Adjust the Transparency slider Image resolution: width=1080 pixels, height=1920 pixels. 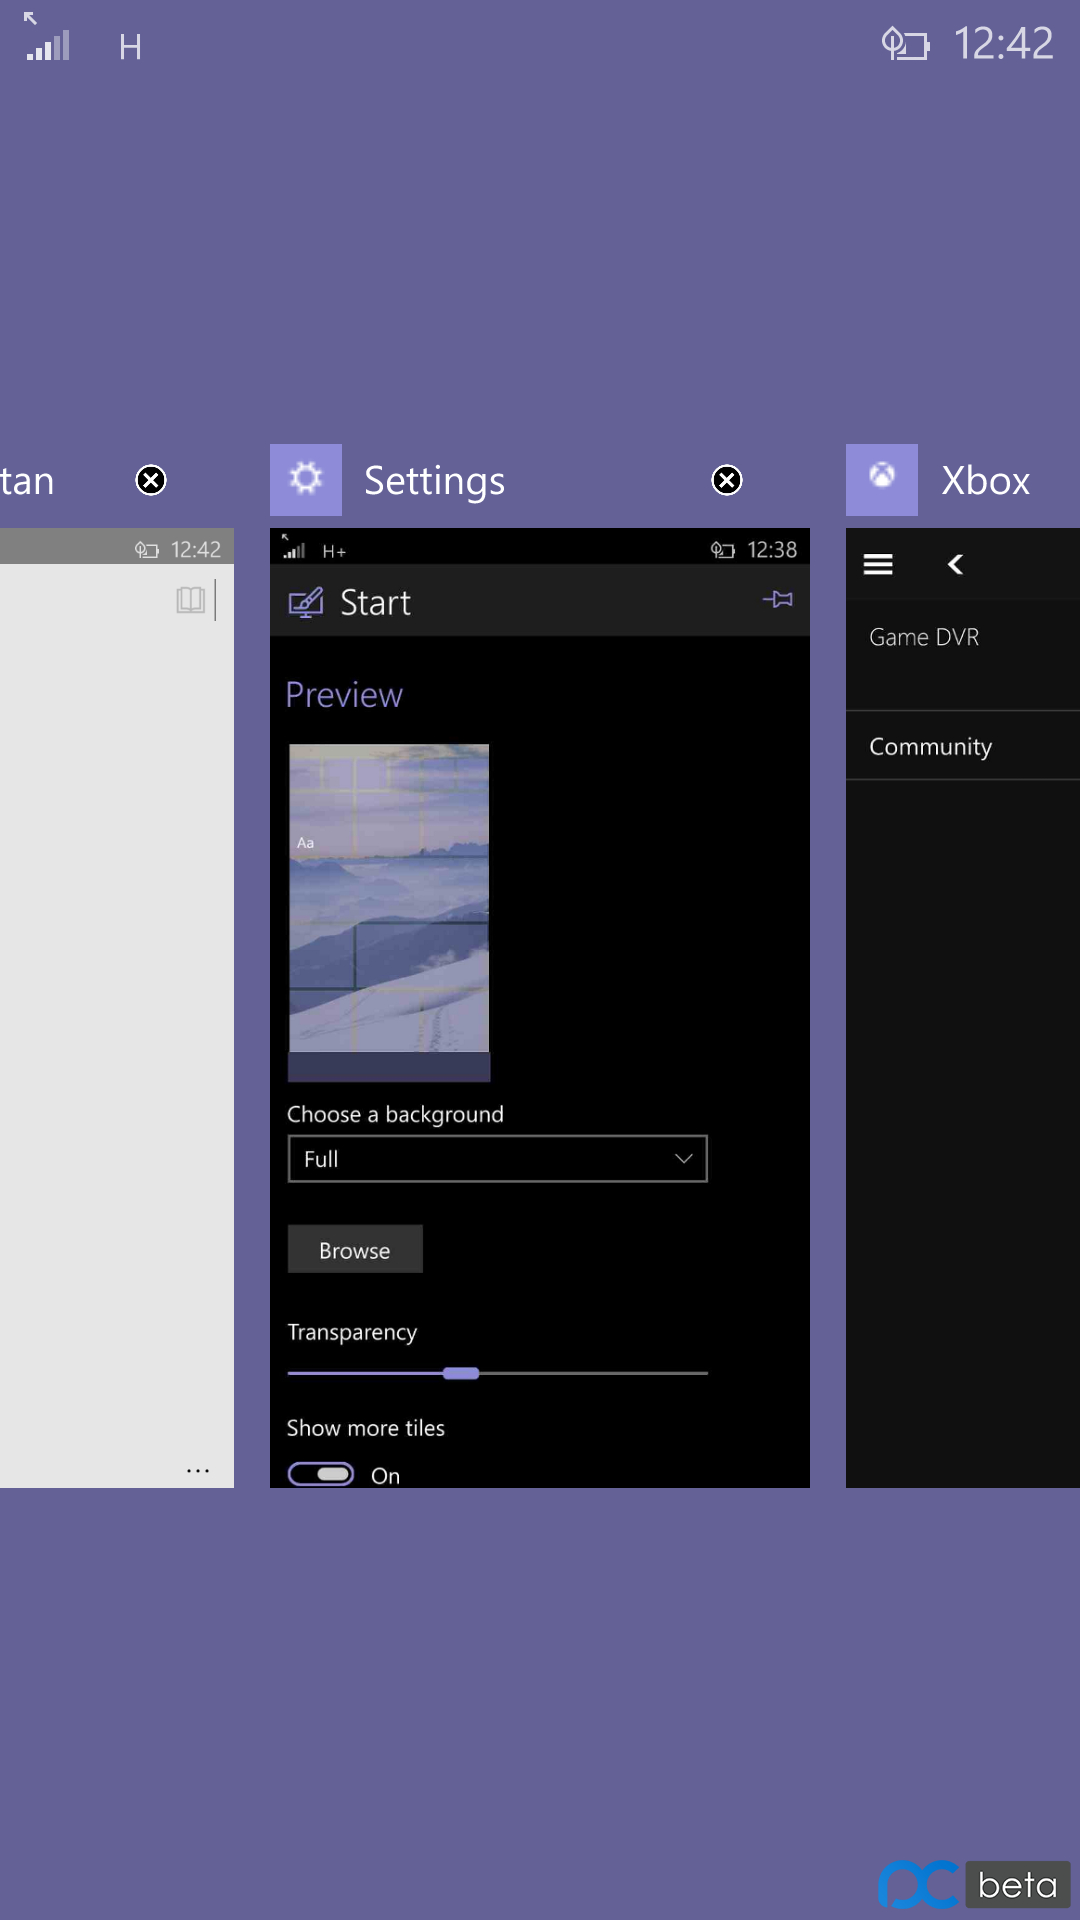pyautogui.click(x=498, y=1373)
